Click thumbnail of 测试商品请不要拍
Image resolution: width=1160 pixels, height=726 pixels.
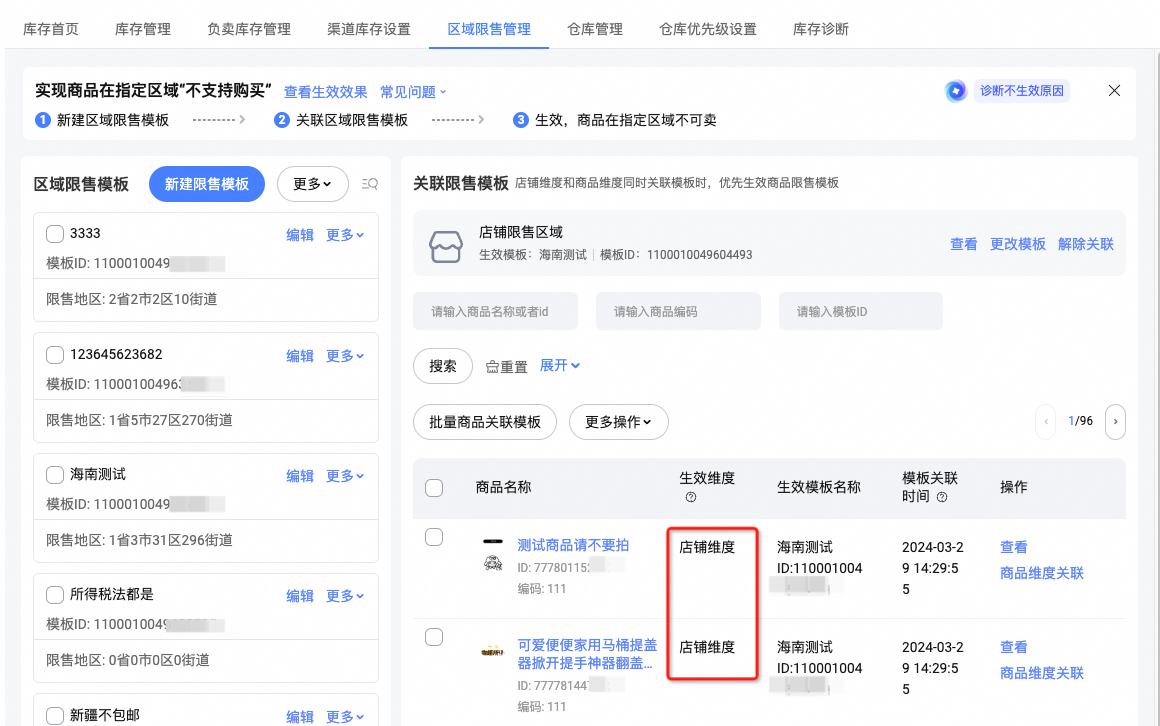pyautogui.click(x=493, y=557)
